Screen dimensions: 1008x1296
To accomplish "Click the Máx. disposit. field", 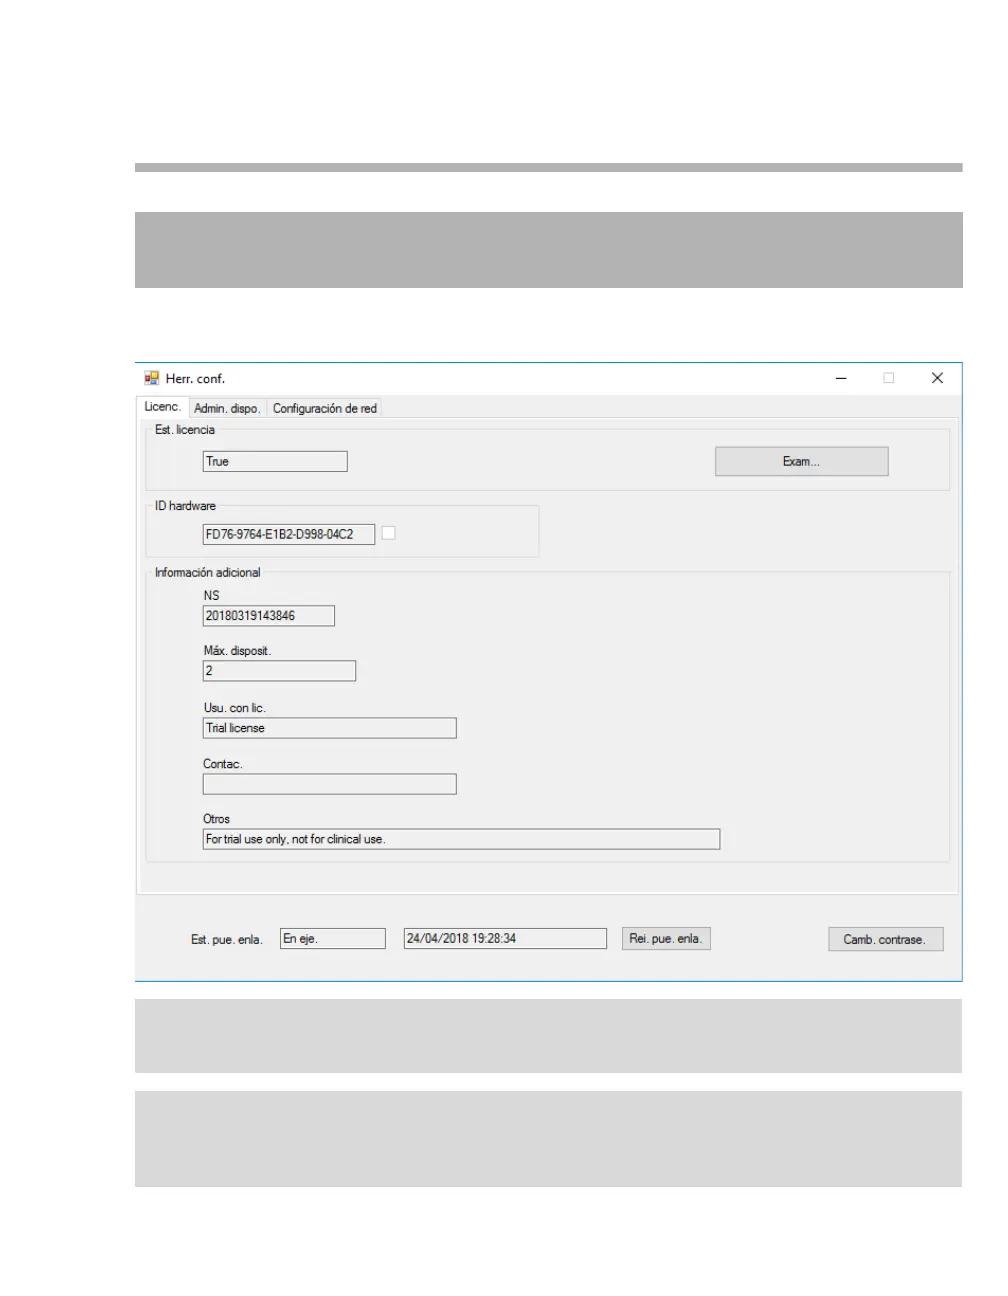I will [x=279, y=671].
